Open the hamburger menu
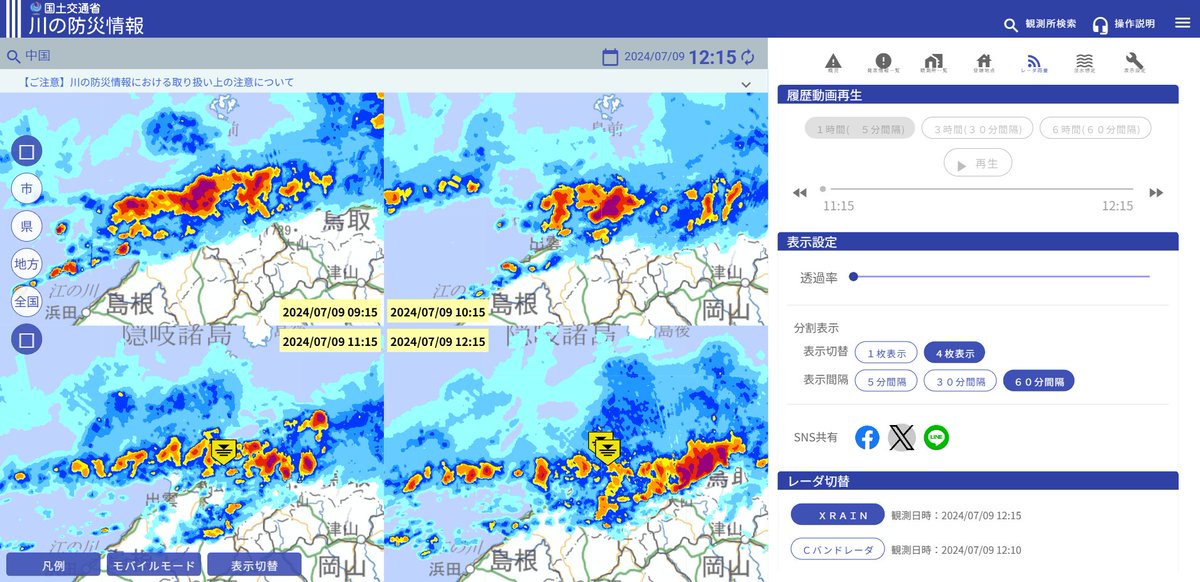The image size is (1200, 582). (x=1182, y=23)
